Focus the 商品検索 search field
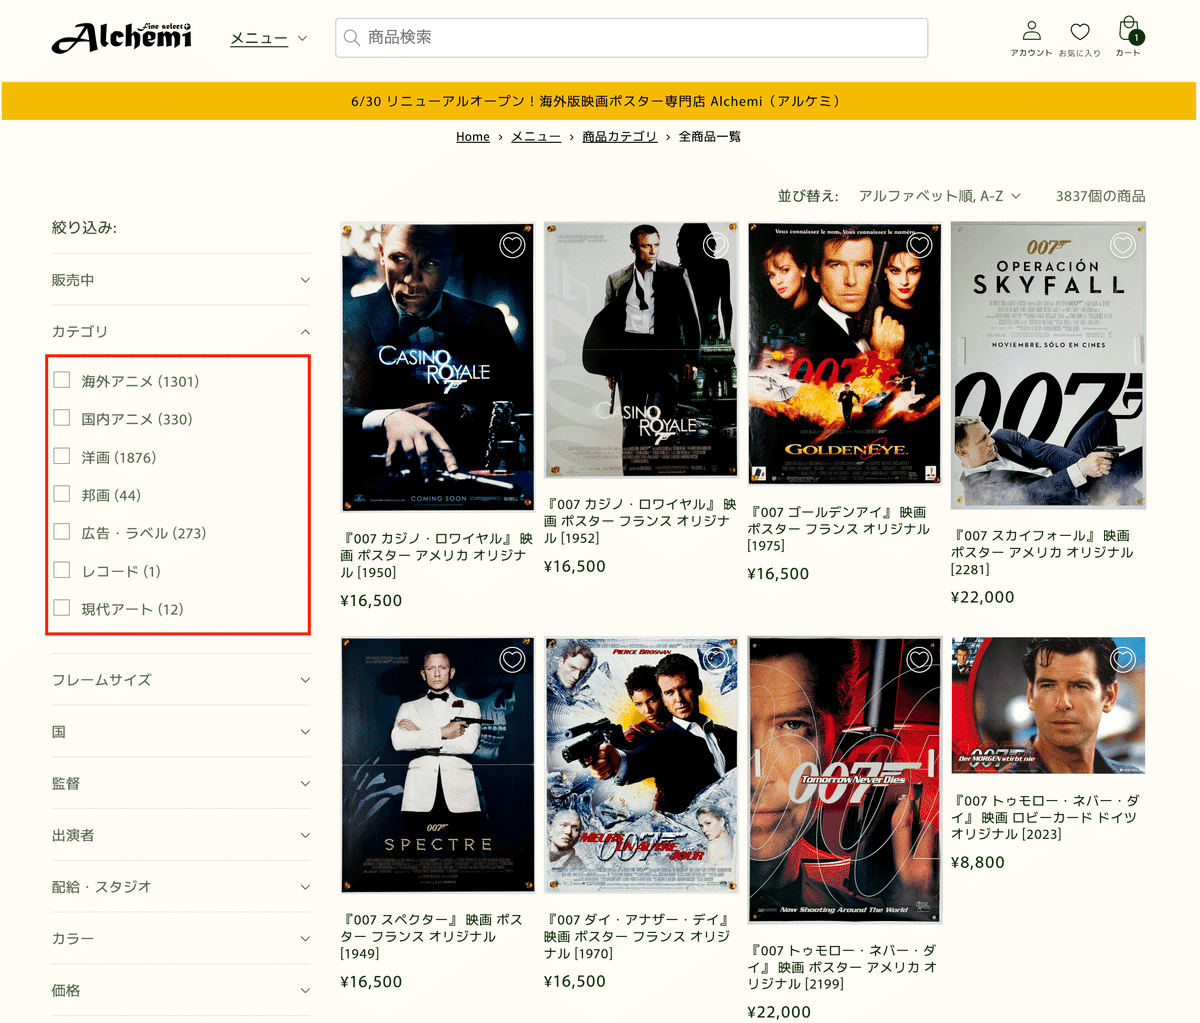This screenshot has width=1200, height=1023. point(631,38)
